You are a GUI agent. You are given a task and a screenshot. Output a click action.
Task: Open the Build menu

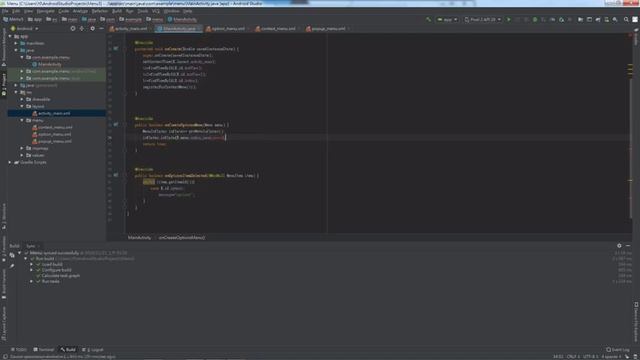[x=117, y=11]
